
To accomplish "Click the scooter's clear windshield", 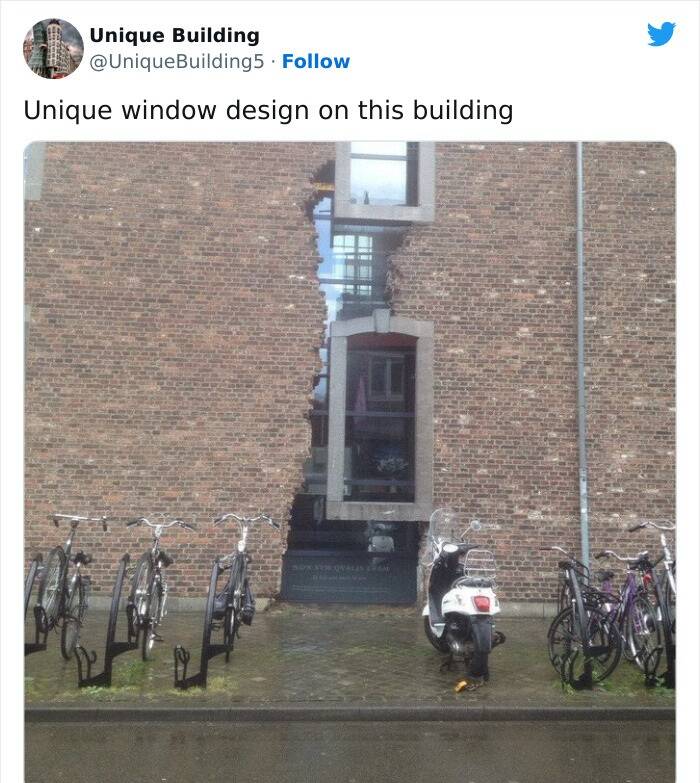I will pyautogui.click(x=444, y=525).
